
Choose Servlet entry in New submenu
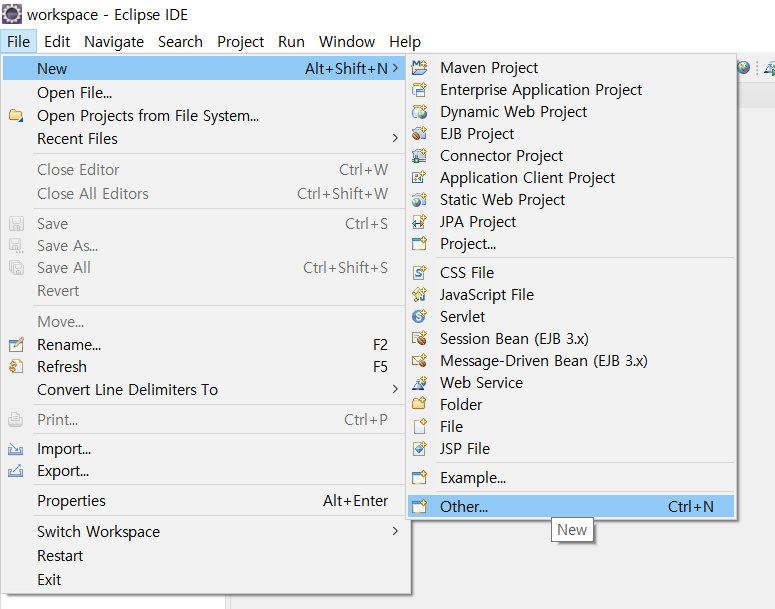click(x=571, y=316)
